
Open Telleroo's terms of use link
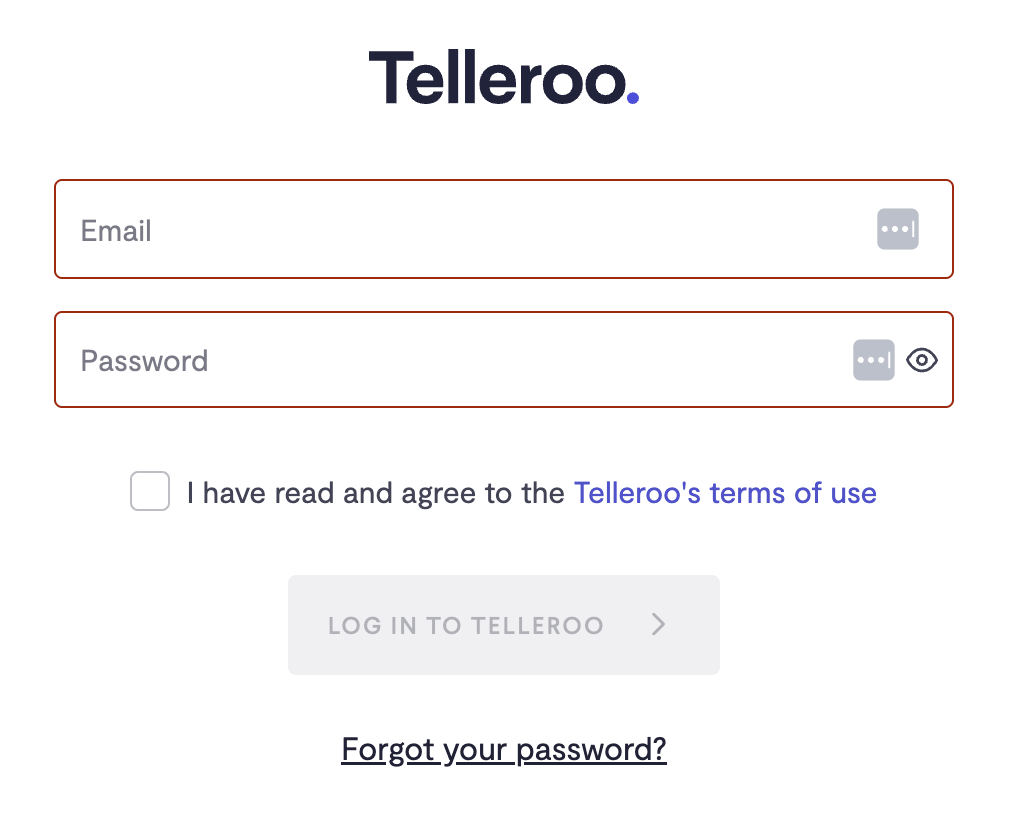pyautogui.click(x=725, y=493)
